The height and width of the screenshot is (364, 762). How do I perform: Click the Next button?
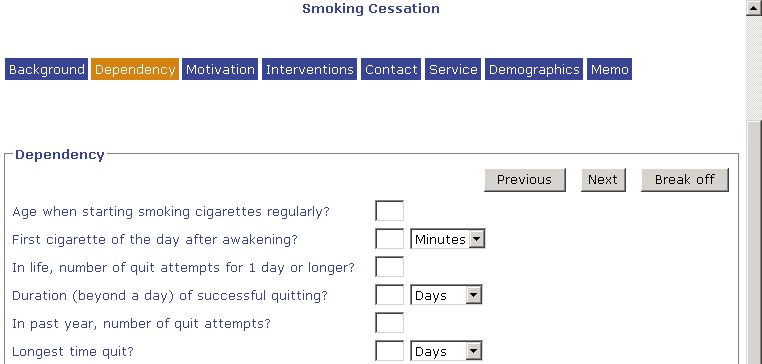[603, 180]
